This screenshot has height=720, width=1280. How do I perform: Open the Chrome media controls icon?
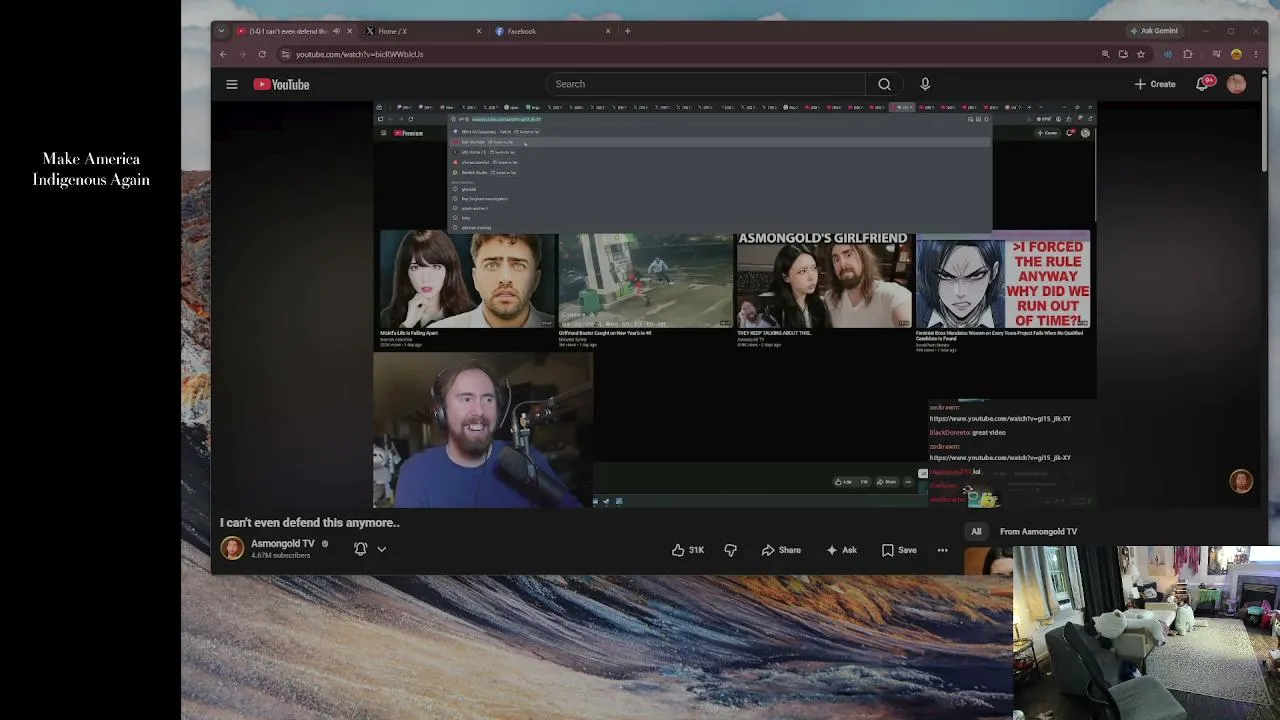(1216, 54)
